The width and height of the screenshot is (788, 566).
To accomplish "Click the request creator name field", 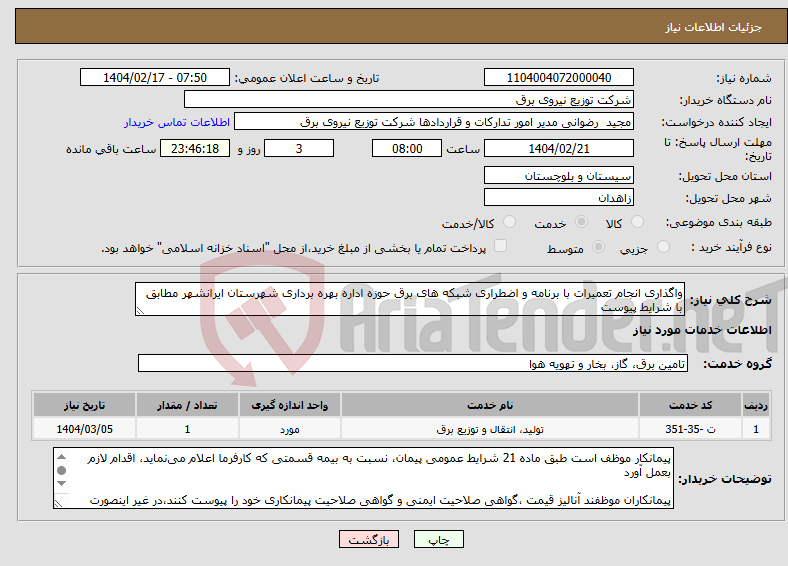I will [x=434, y=122].
